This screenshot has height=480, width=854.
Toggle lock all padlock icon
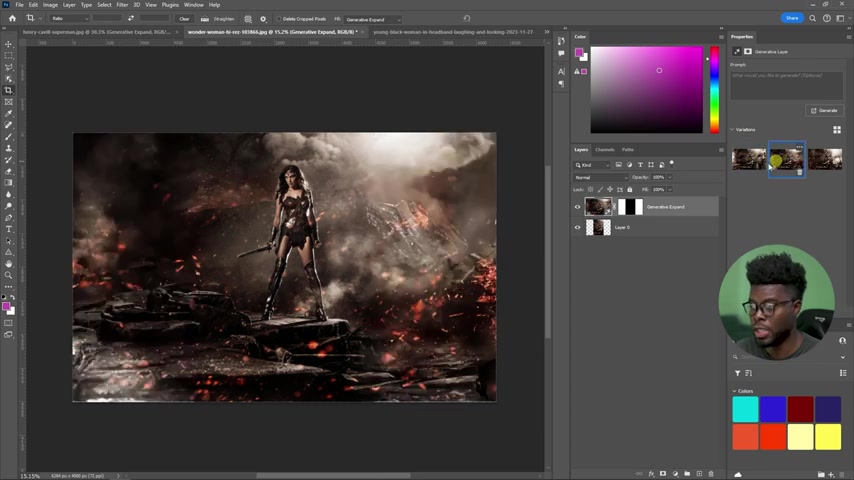[x=630, y=190]
